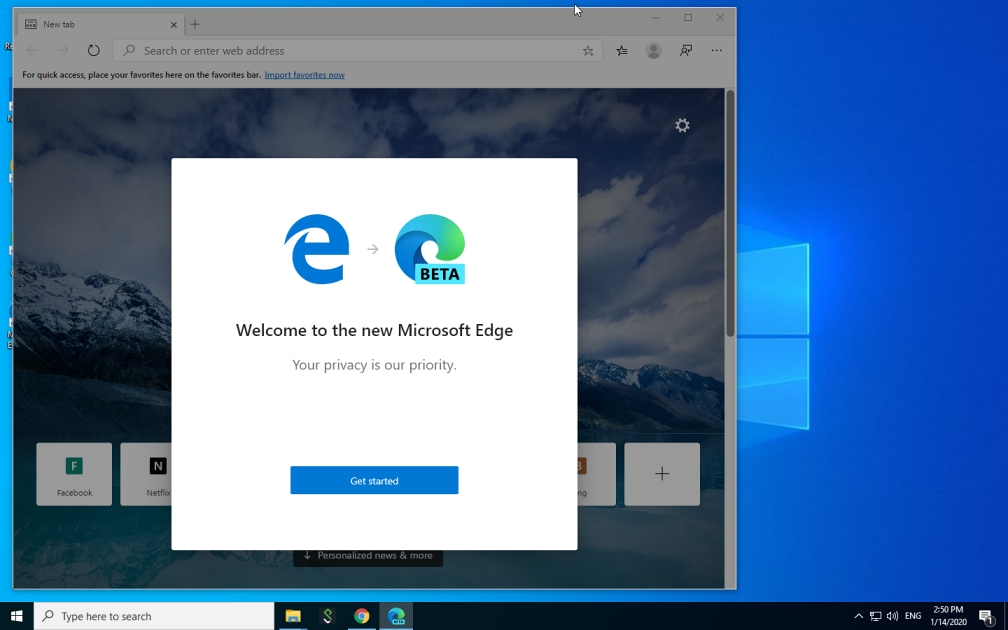Minimize the Edge browser window
Image resolution: width=1008 pixels, height=630 pixels.
[x=656, y=17]
